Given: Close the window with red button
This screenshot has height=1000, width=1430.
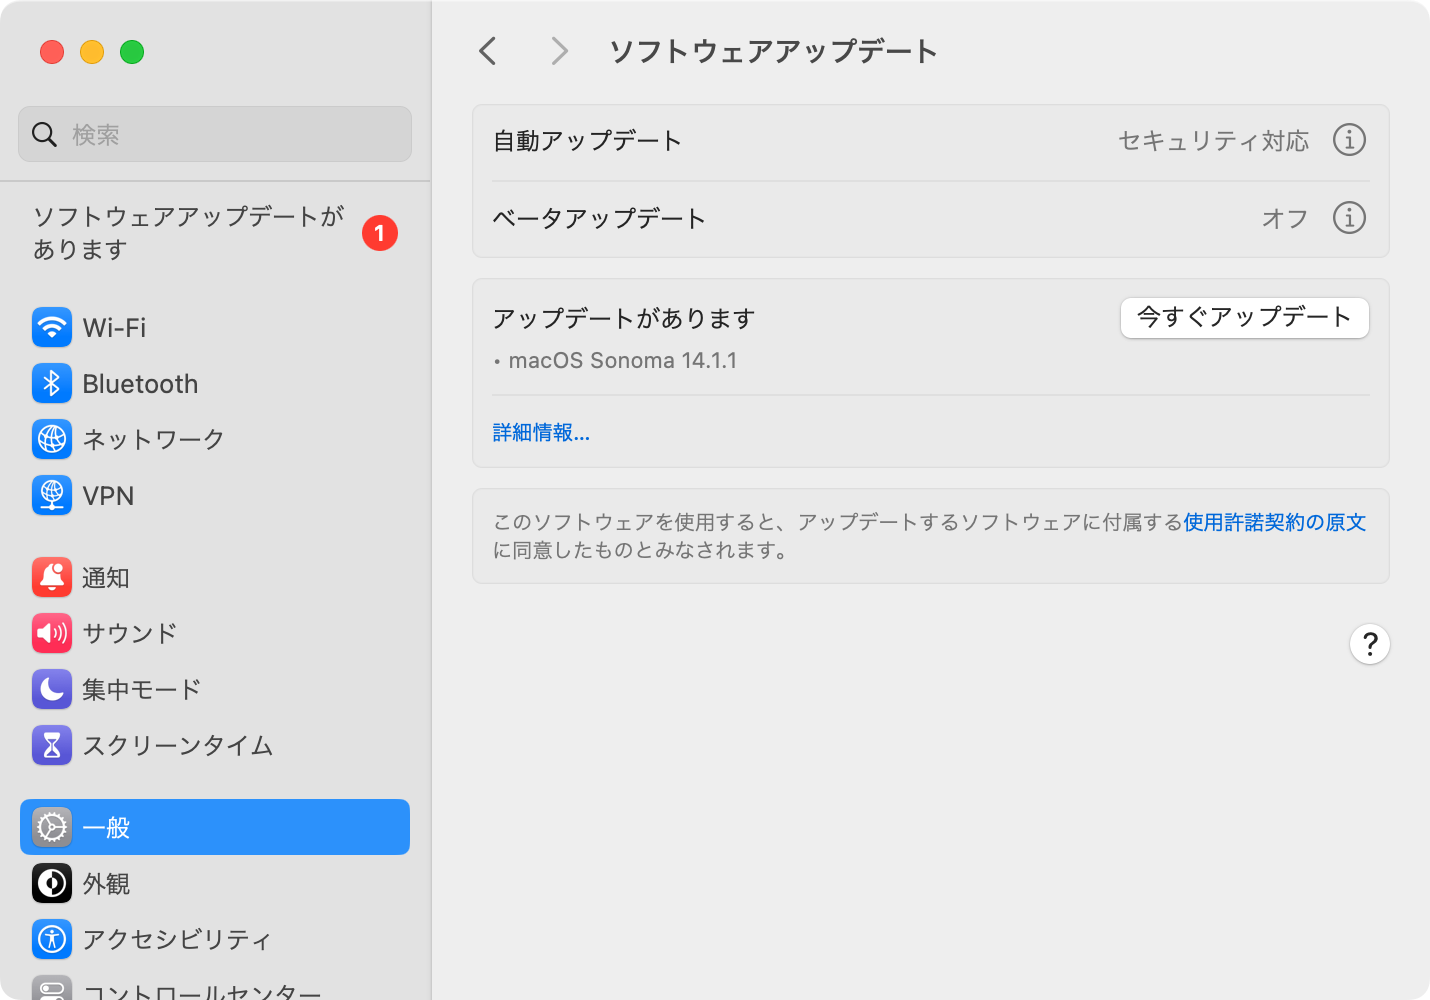Looking at the screenshot, I should click(52, 52).
